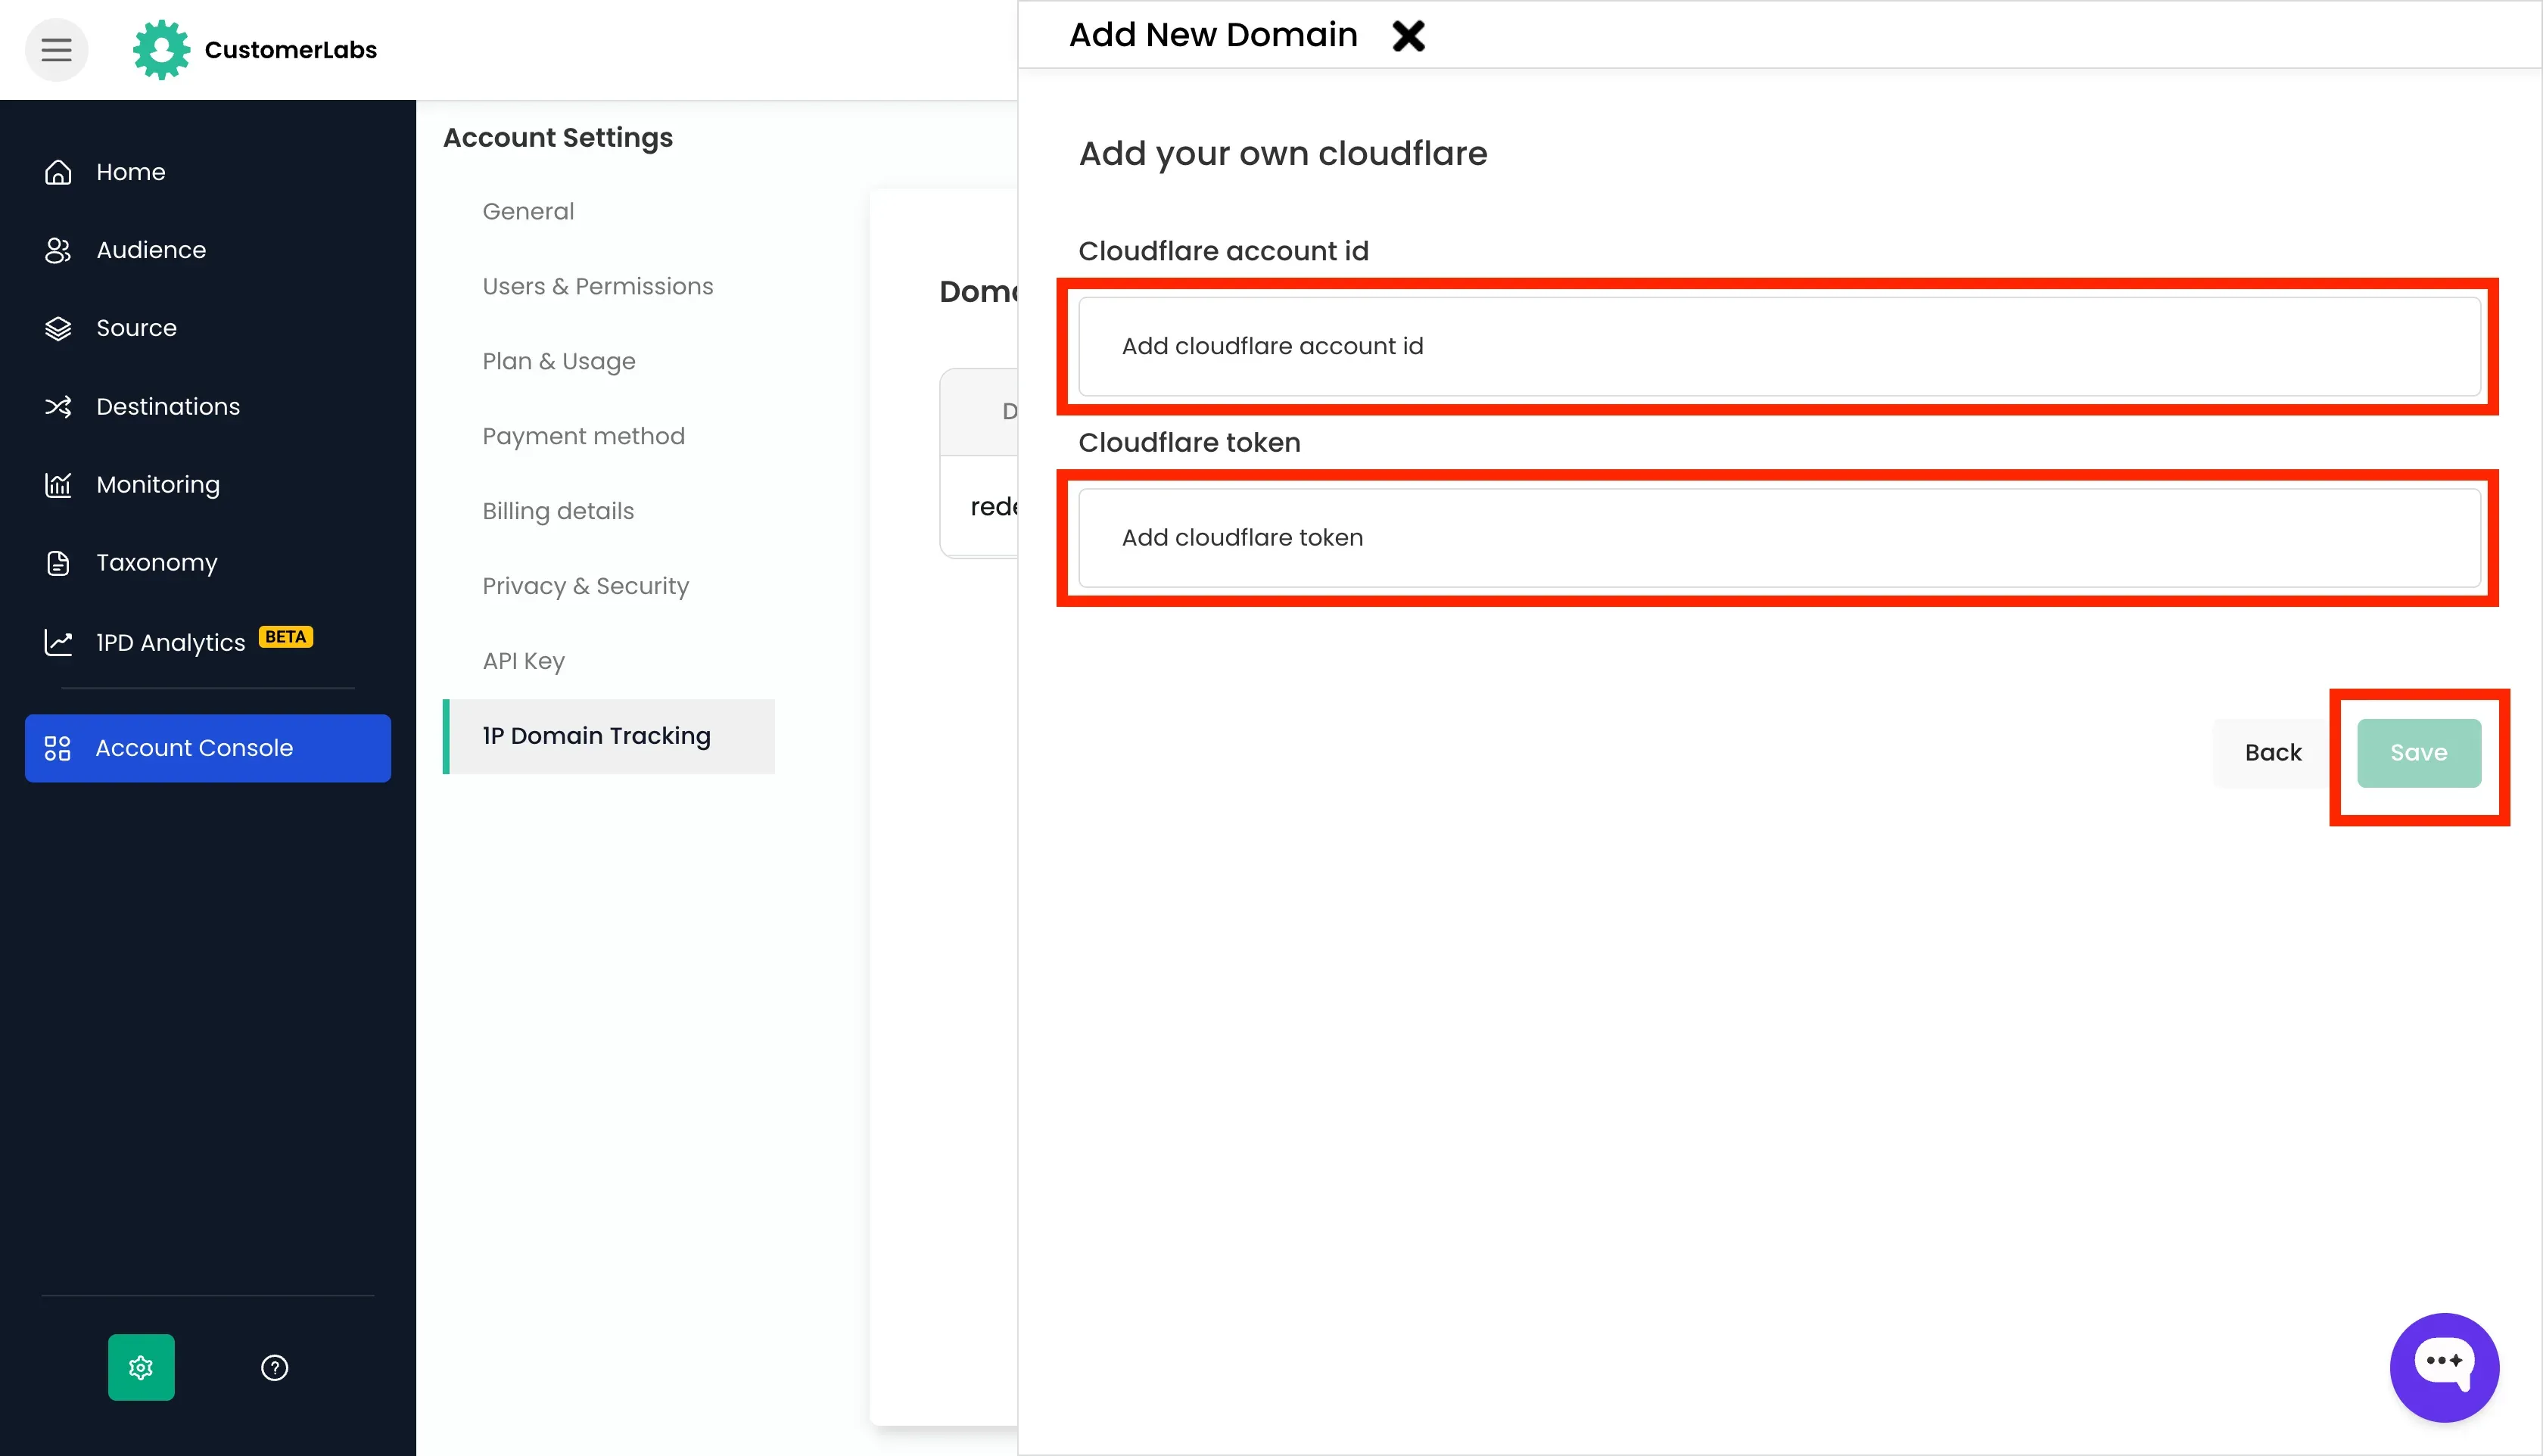
Task: Open Source section
Action: coord(136,328)
